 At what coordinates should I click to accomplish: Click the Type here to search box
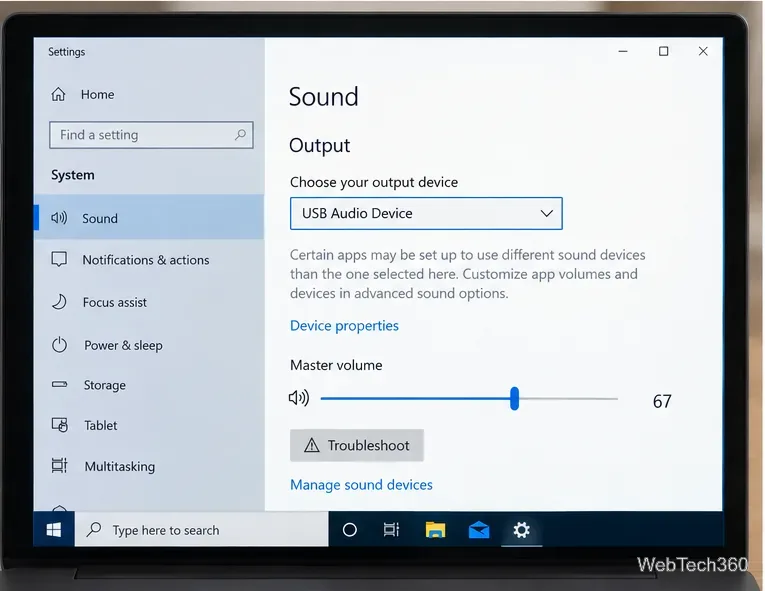tap(201, 530)
